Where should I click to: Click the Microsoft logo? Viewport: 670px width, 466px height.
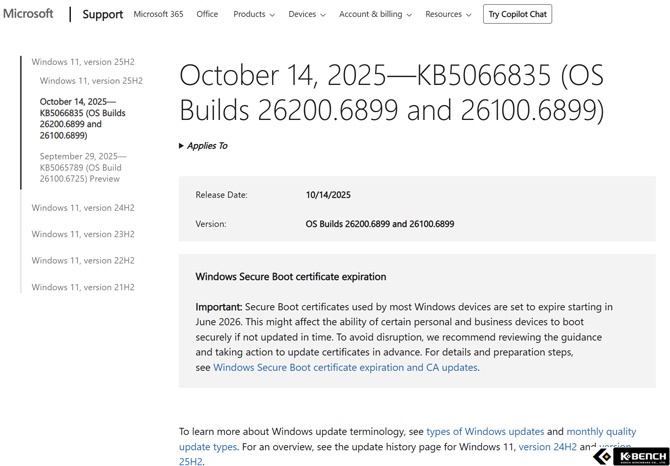pos(28,14)
